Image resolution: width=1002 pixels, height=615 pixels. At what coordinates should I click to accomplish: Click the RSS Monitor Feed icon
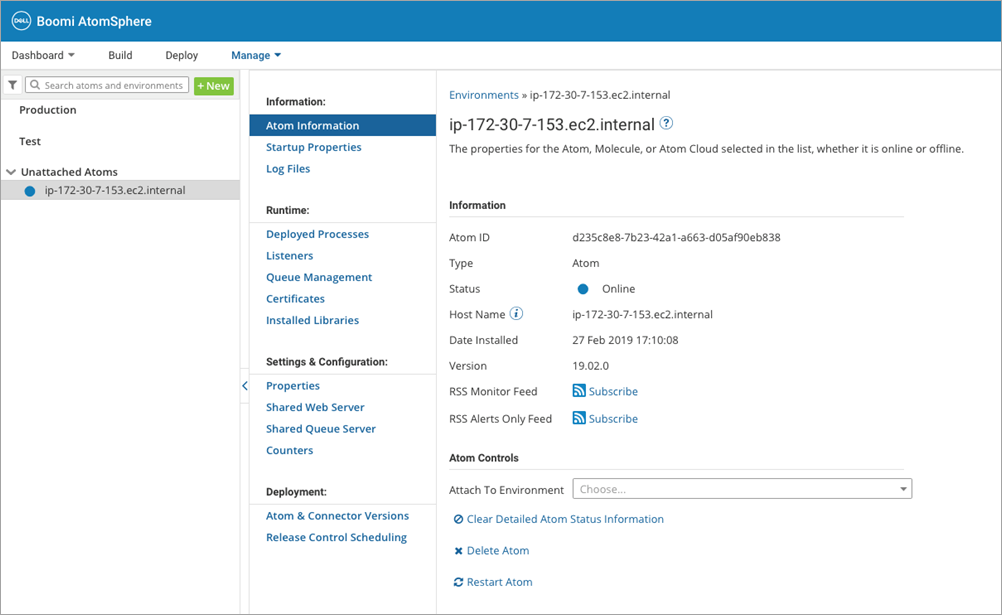tap(579, 391)
